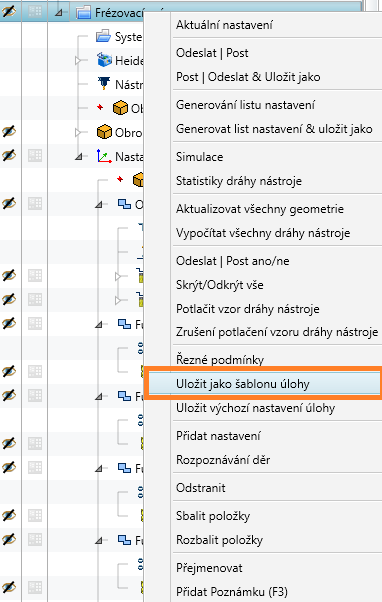
Task: Open the Syste folder icon
Action: [x=103, y=36]
